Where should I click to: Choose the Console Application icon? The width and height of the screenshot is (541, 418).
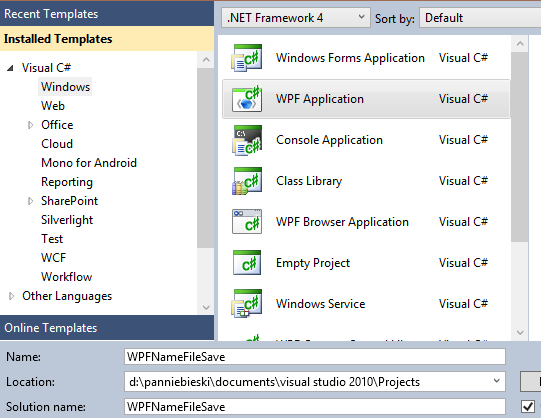pyautogui.click(x=247, y=140)
